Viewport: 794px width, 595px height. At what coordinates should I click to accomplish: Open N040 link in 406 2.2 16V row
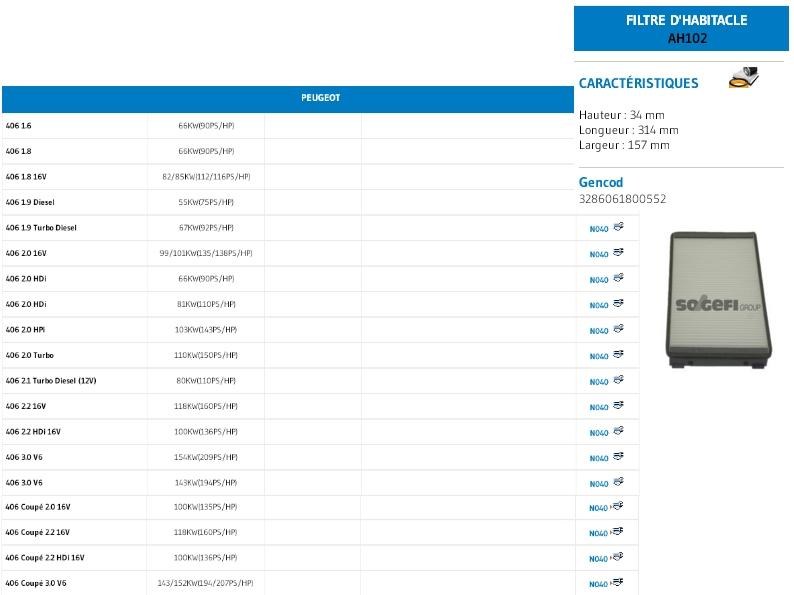pyautogui.click(x=599, y=407)
